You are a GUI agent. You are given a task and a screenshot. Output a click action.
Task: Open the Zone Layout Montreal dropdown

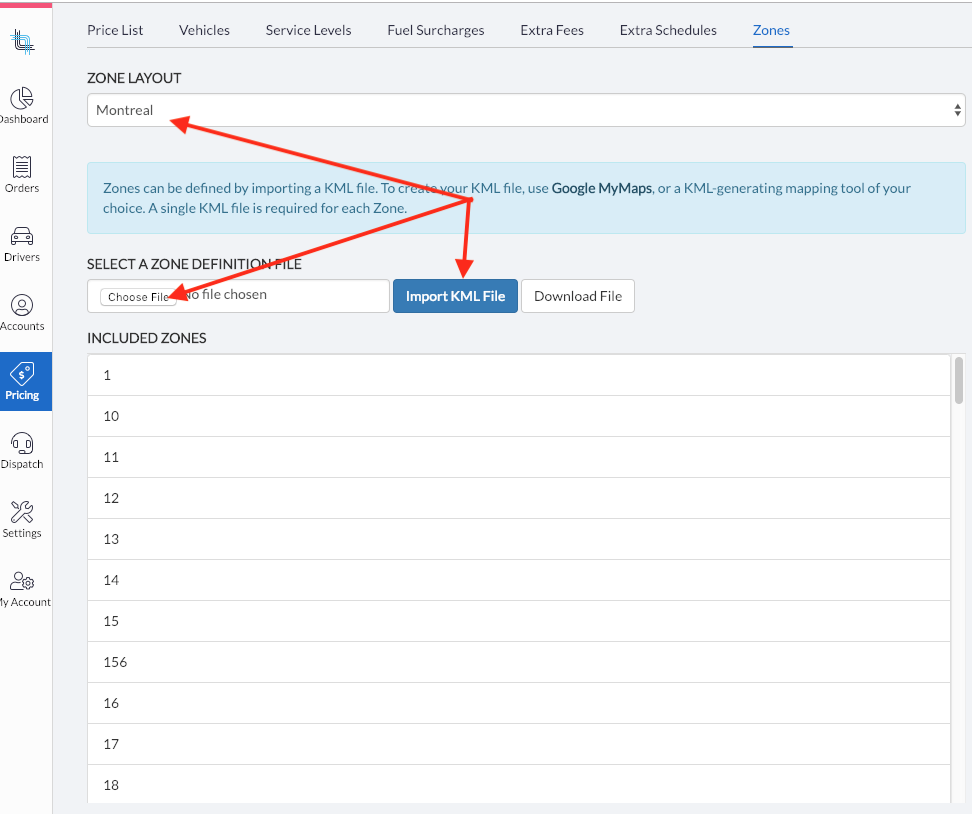tap(526, 110)
